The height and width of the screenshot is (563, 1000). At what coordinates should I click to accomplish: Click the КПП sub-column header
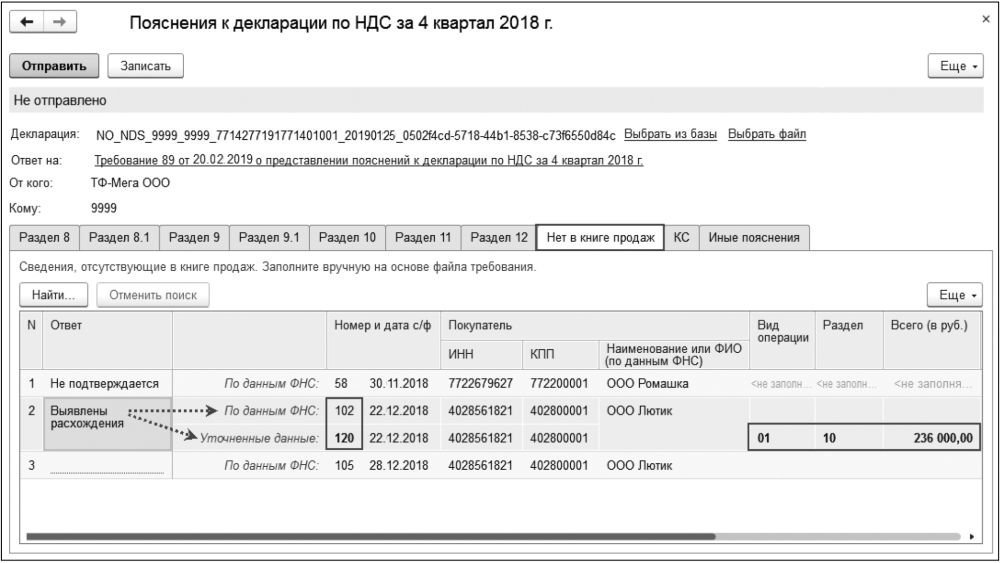click(x=560, y=355)
